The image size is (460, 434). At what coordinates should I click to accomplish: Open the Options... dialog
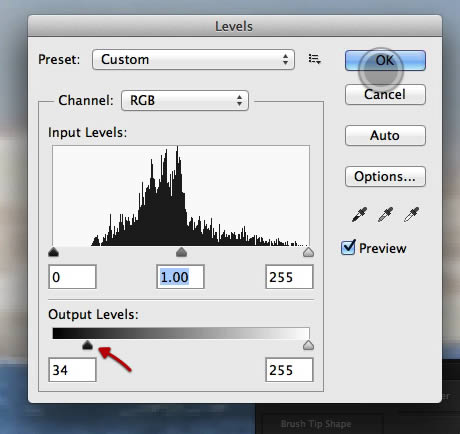pyautogui.click(x=385, y=176)
